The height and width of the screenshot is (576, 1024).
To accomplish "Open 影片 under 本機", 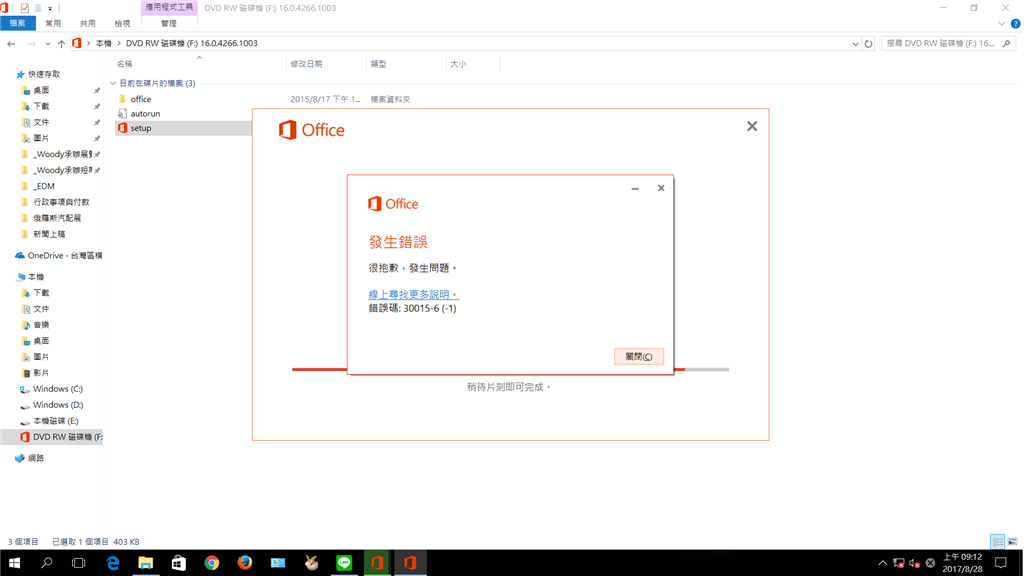I will [x=41, y=373].
